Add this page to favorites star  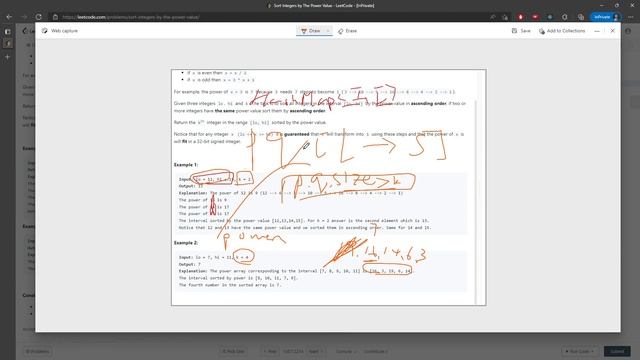(x=505, y=17)
